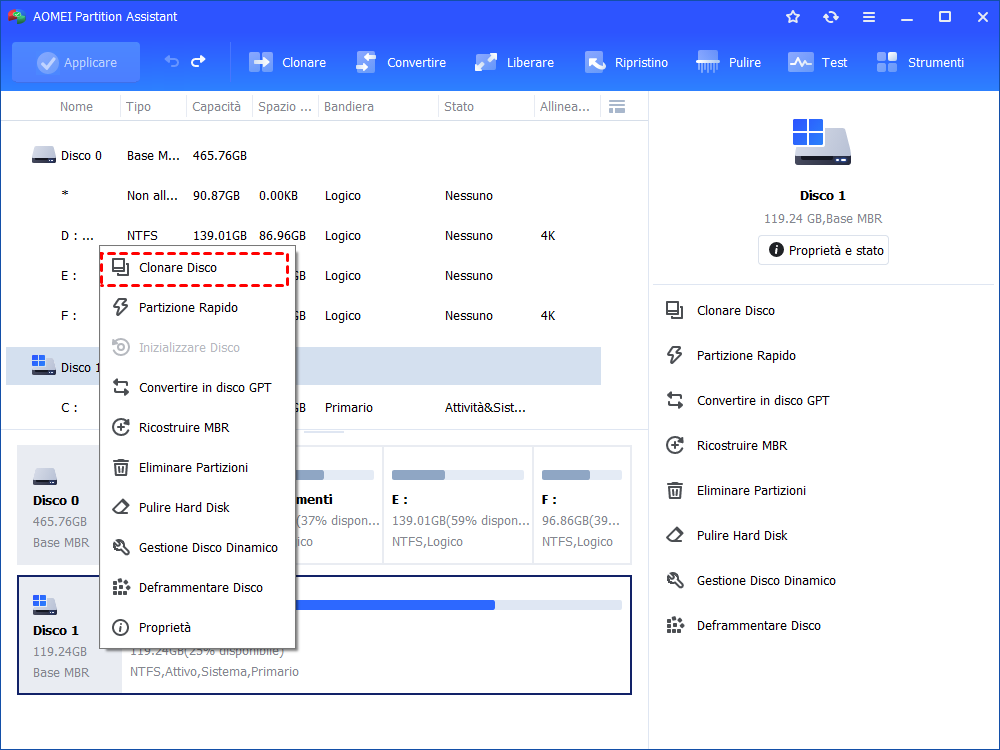Open the Test toolbar option
This screenshot has width=1000, height=750.
click(818, 62)
